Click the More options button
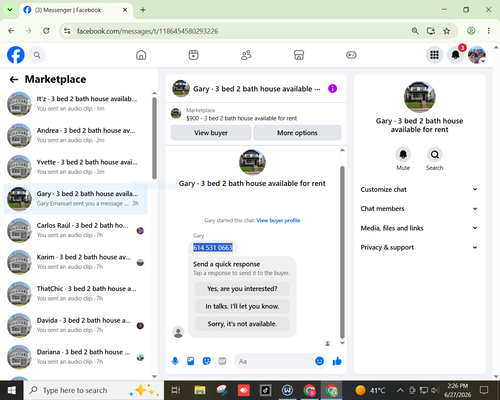Viewport: 500px width, 400px height. pyautogui.click(x=297, y=133)
